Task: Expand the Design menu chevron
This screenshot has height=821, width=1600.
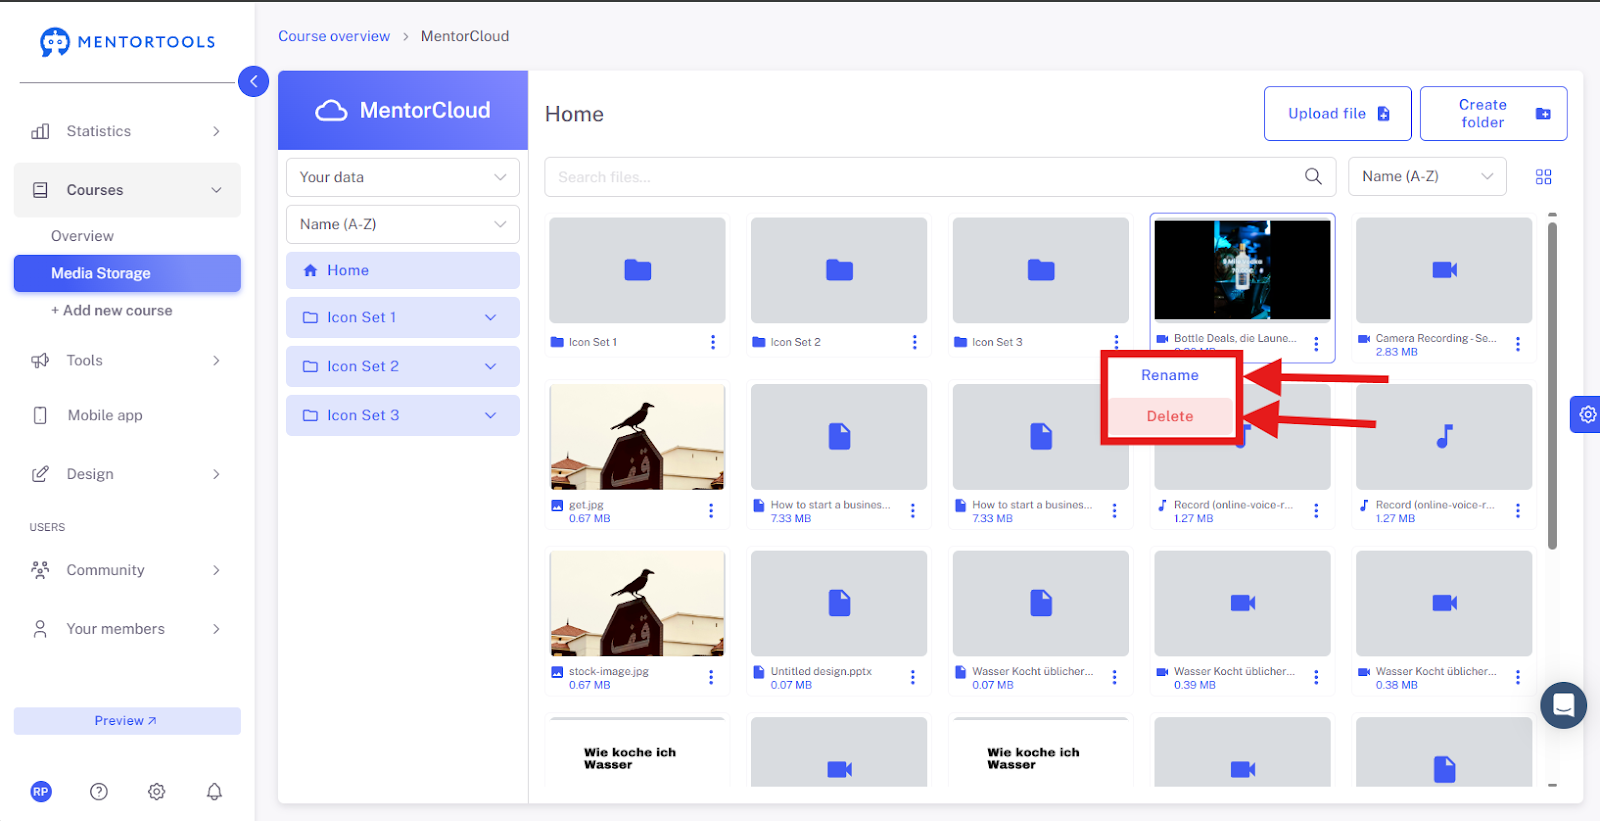Action: (216, 474)
